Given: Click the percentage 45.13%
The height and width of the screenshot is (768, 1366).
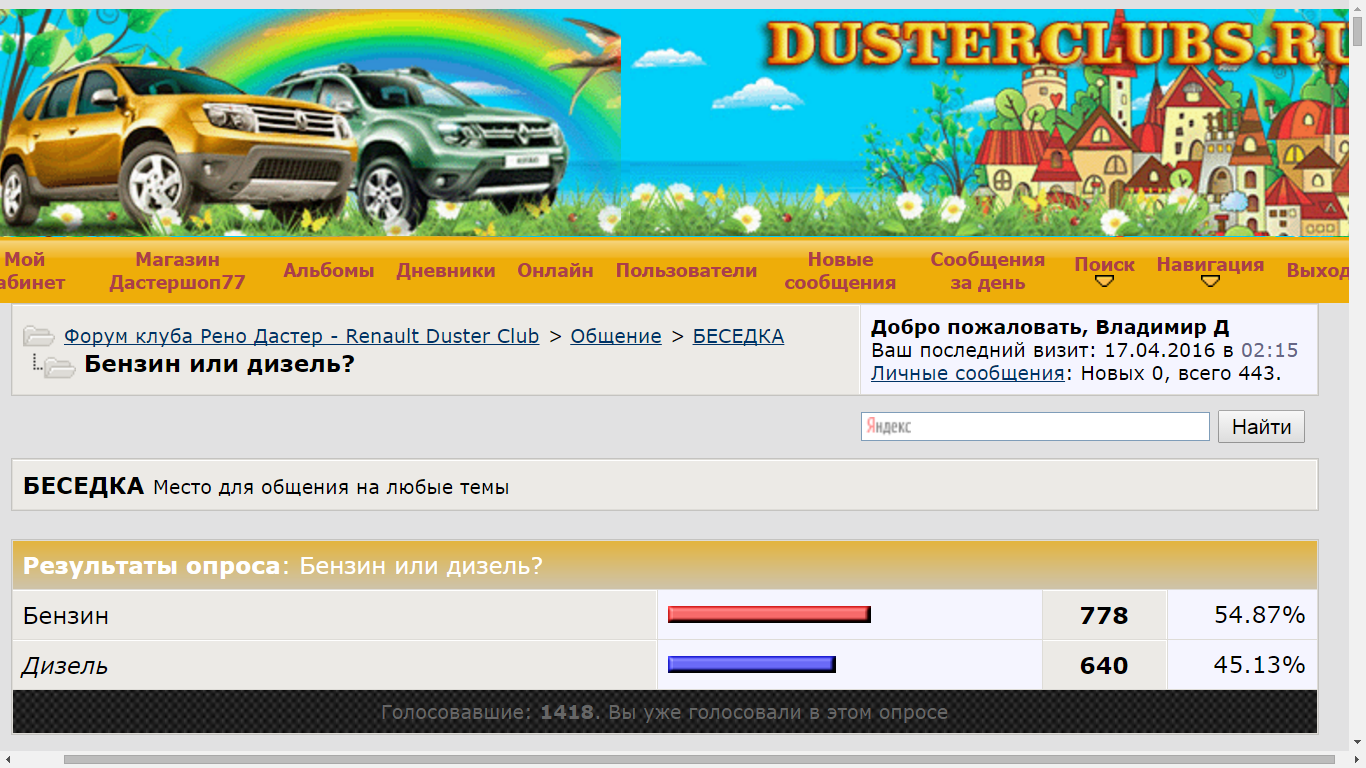Looking at the screenshot, I should [x=1260, y=665].
